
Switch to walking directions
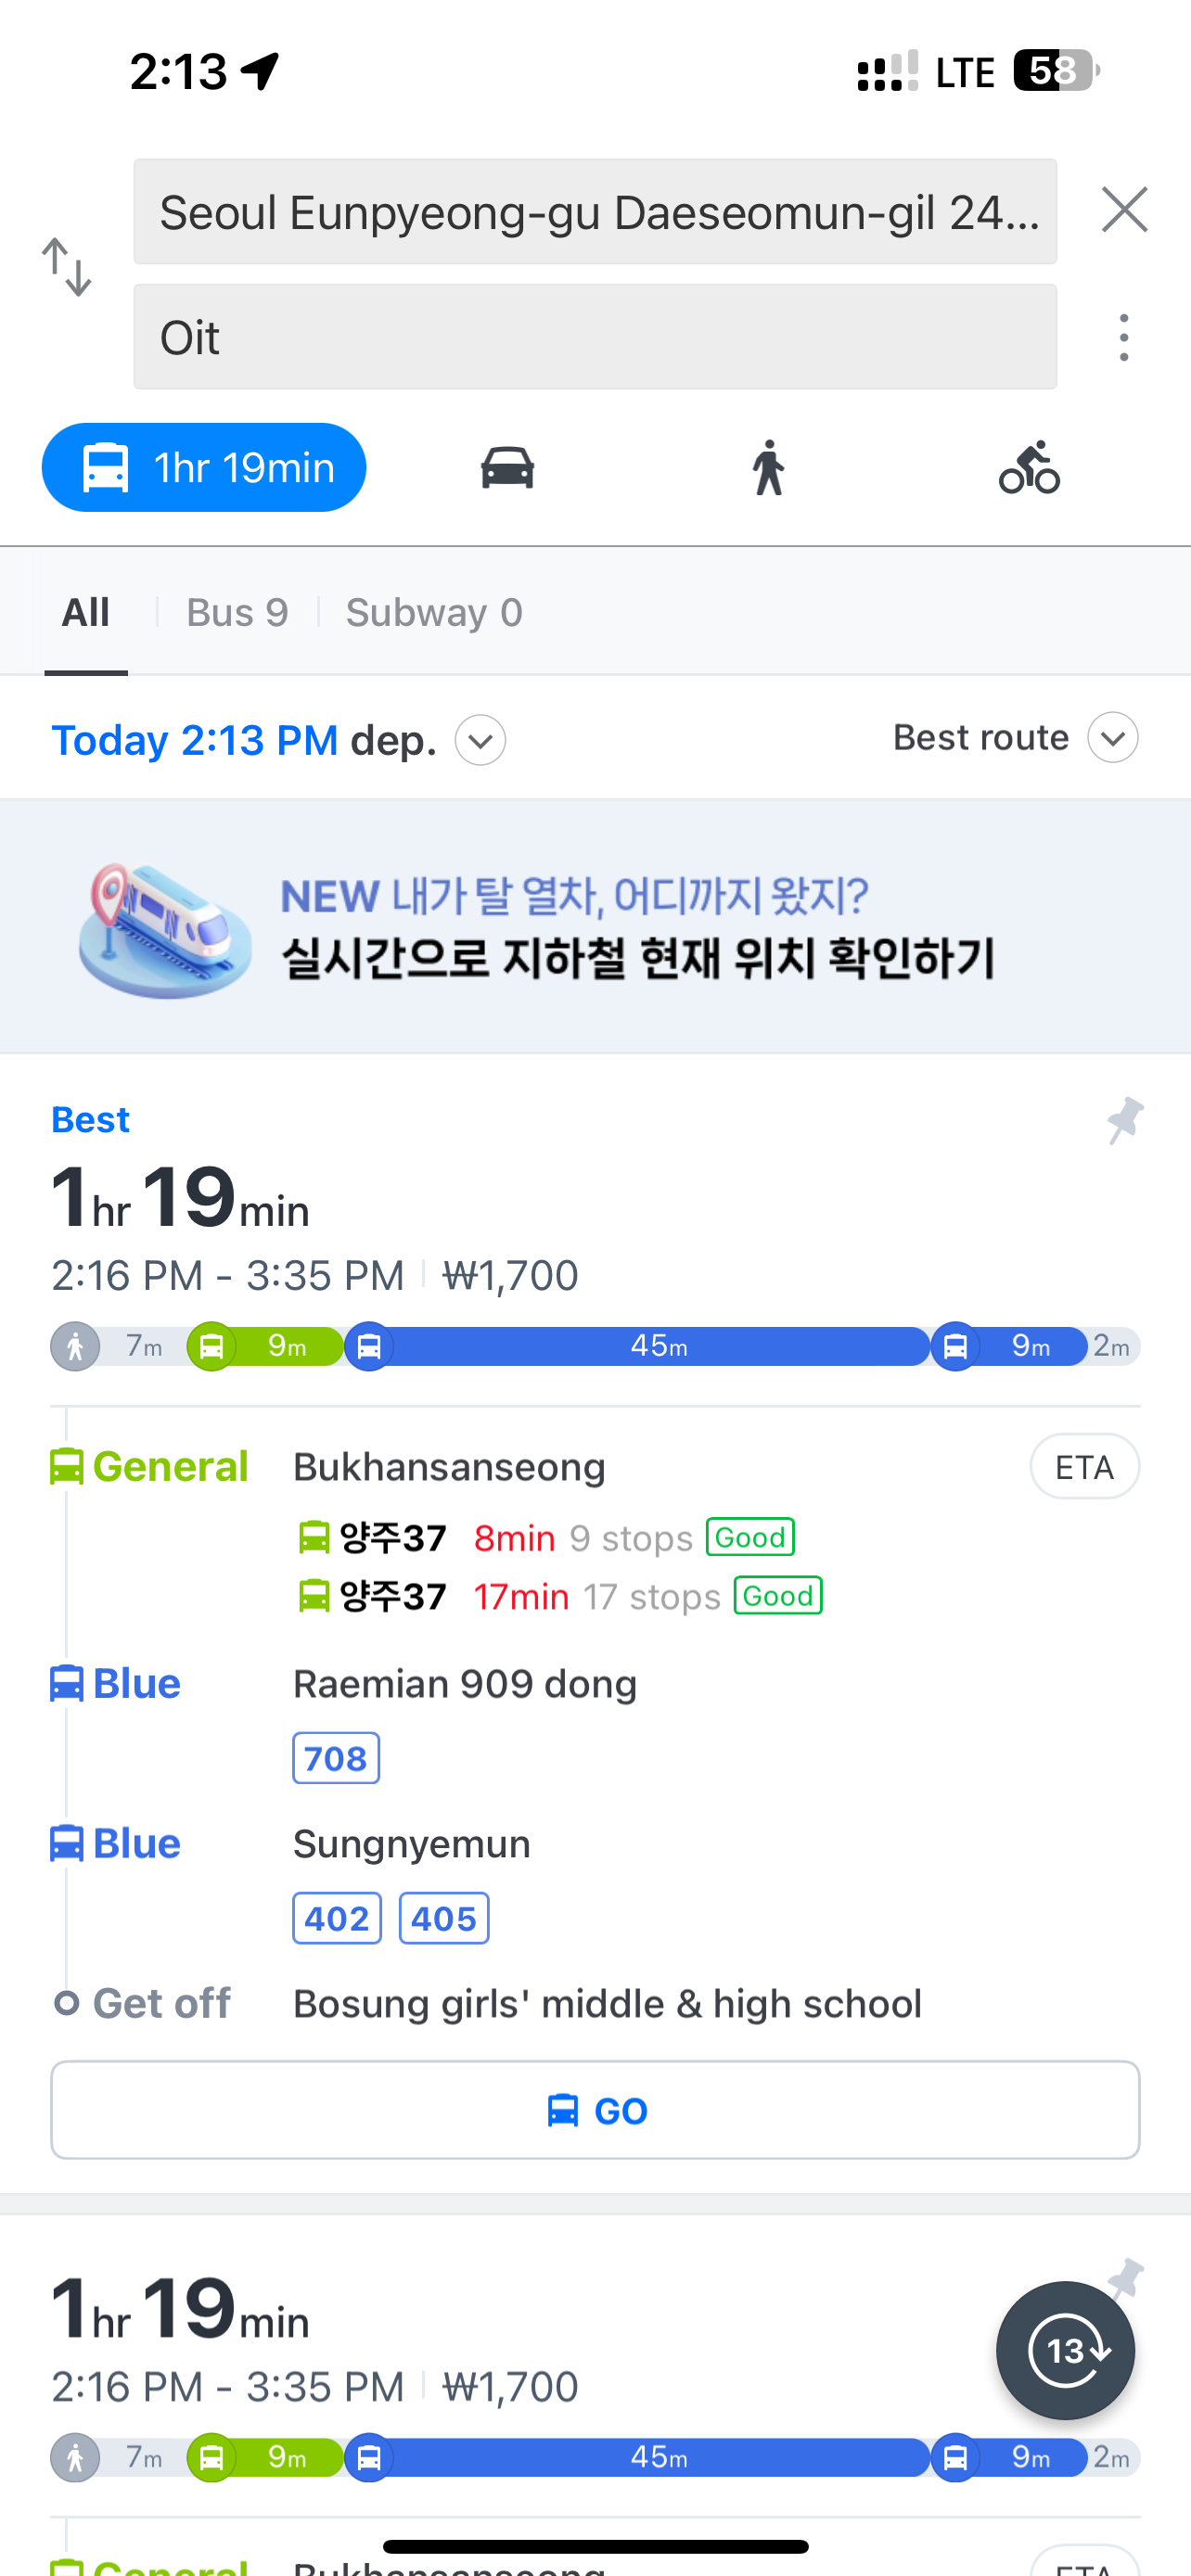[x=768, y=467]
